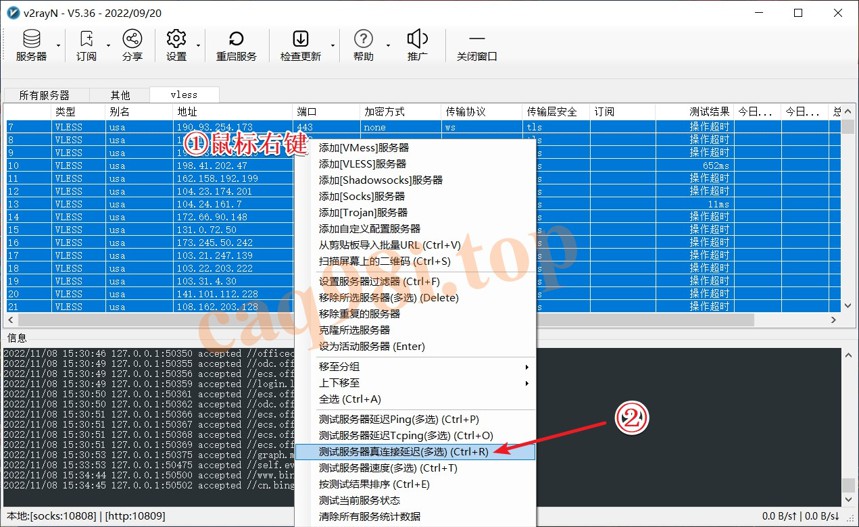Click the server list horizontal scrollbar right arrow

(834, 320)
